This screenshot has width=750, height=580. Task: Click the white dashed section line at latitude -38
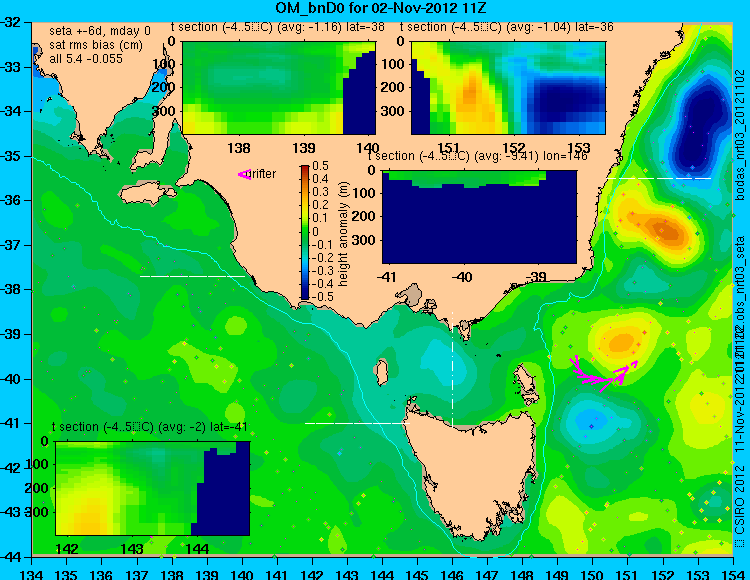tap(192, 276)
